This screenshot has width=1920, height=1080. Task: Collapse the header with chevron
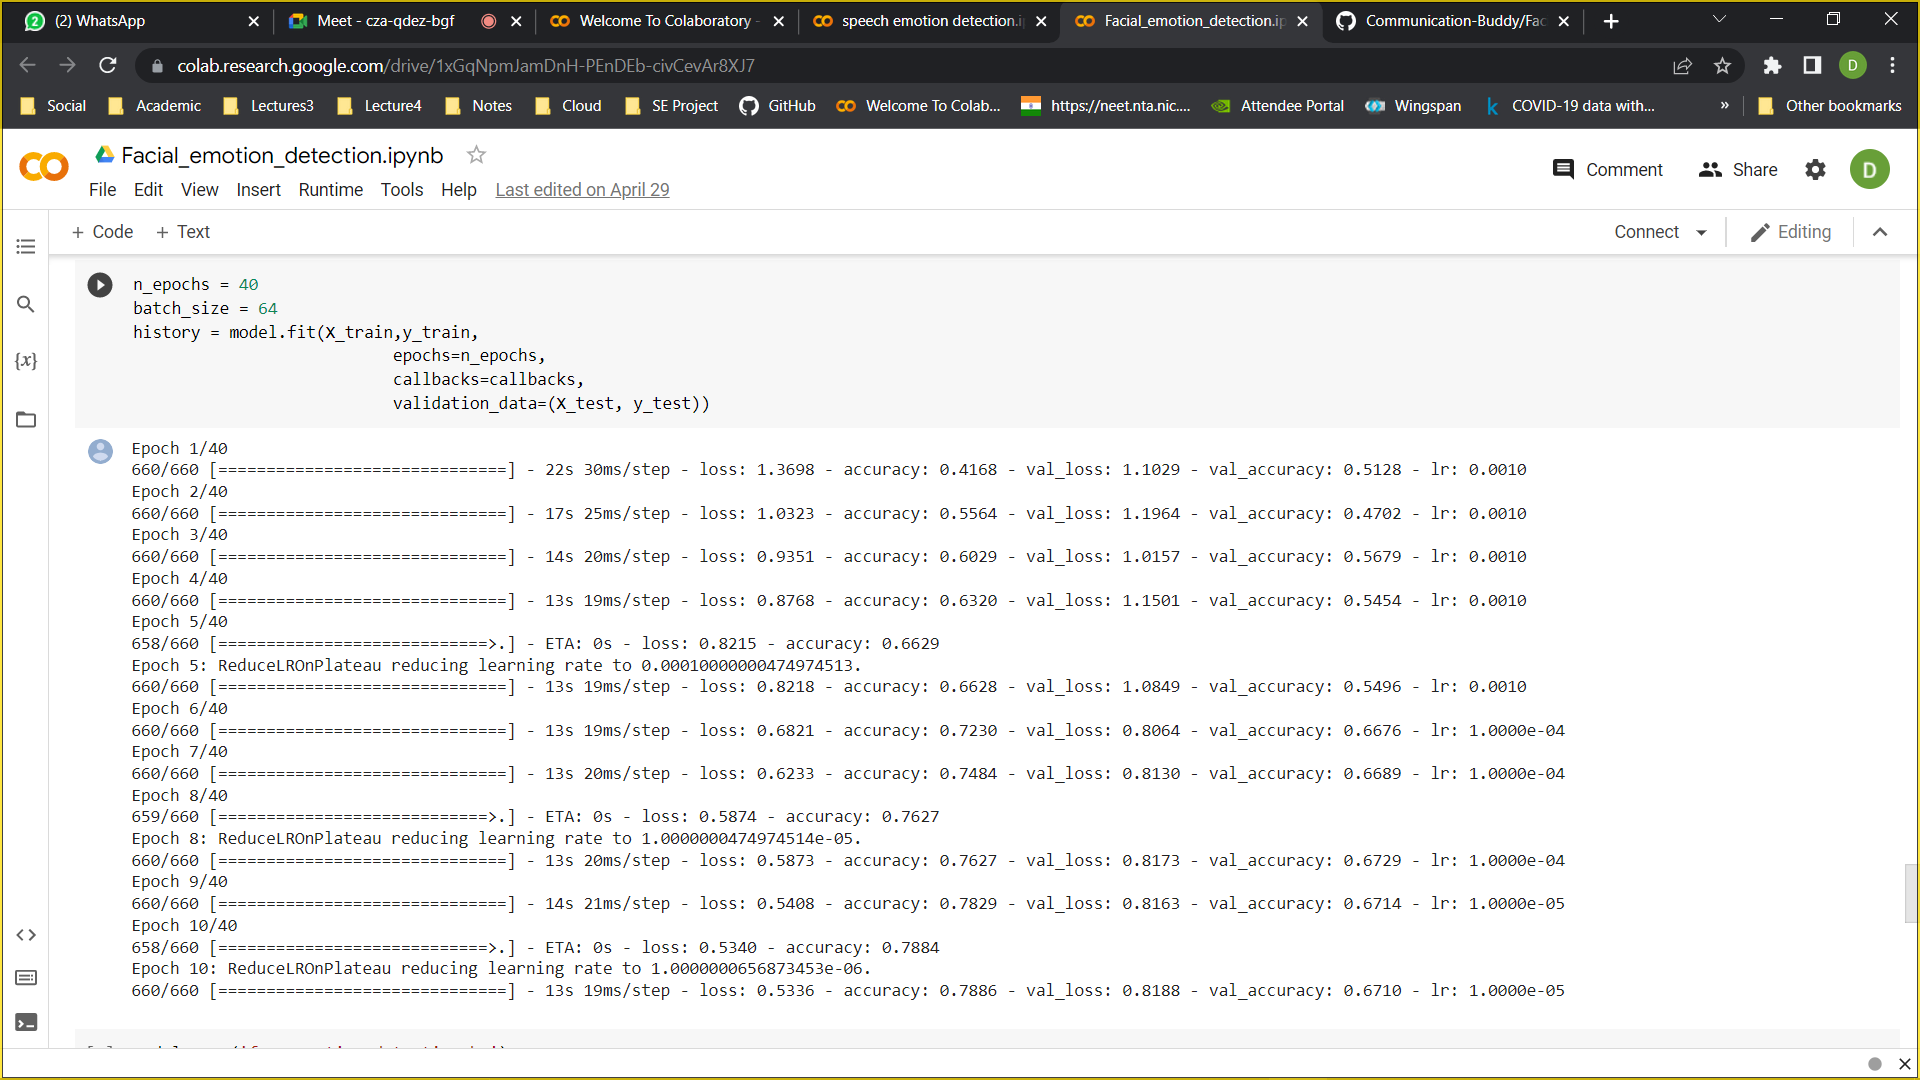pyautogui.click(x=1880, y=232)
